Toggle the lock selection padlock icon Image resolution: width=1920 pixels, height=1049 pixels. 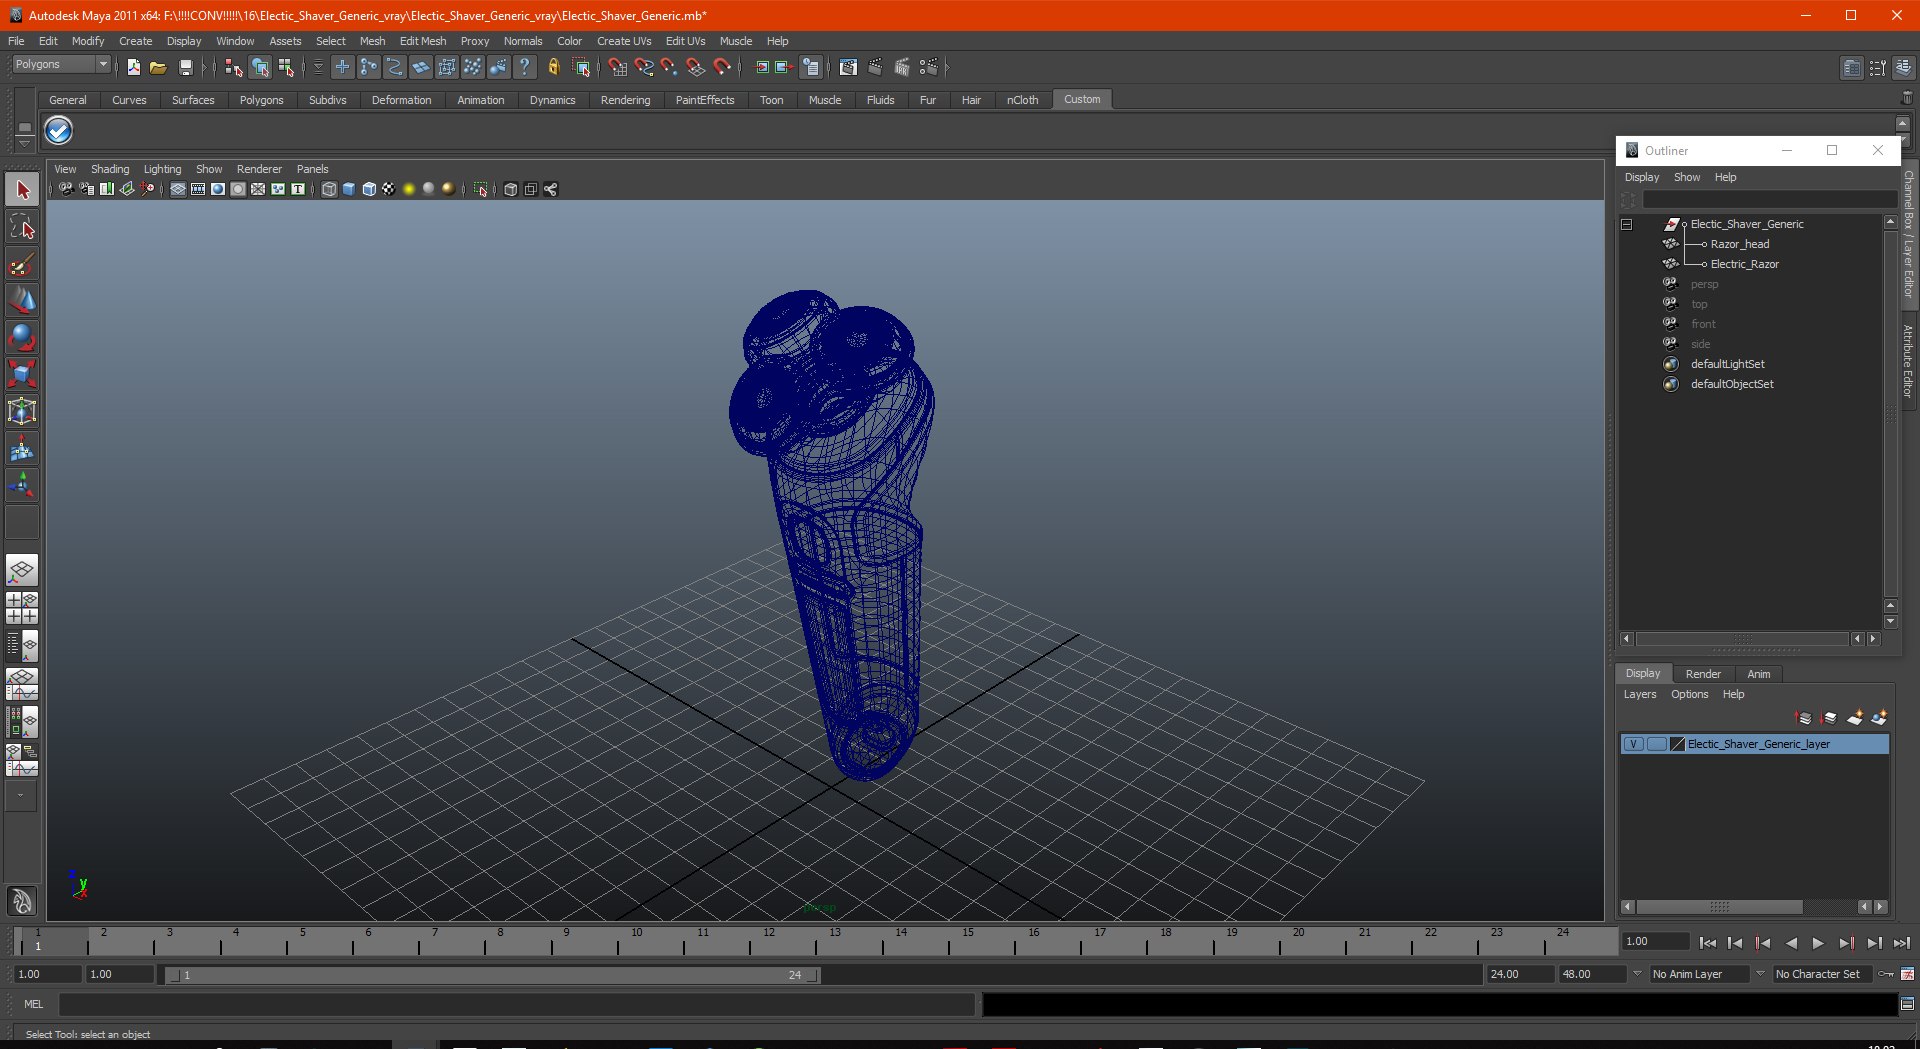pyautogui.click(x=553, y=67)
